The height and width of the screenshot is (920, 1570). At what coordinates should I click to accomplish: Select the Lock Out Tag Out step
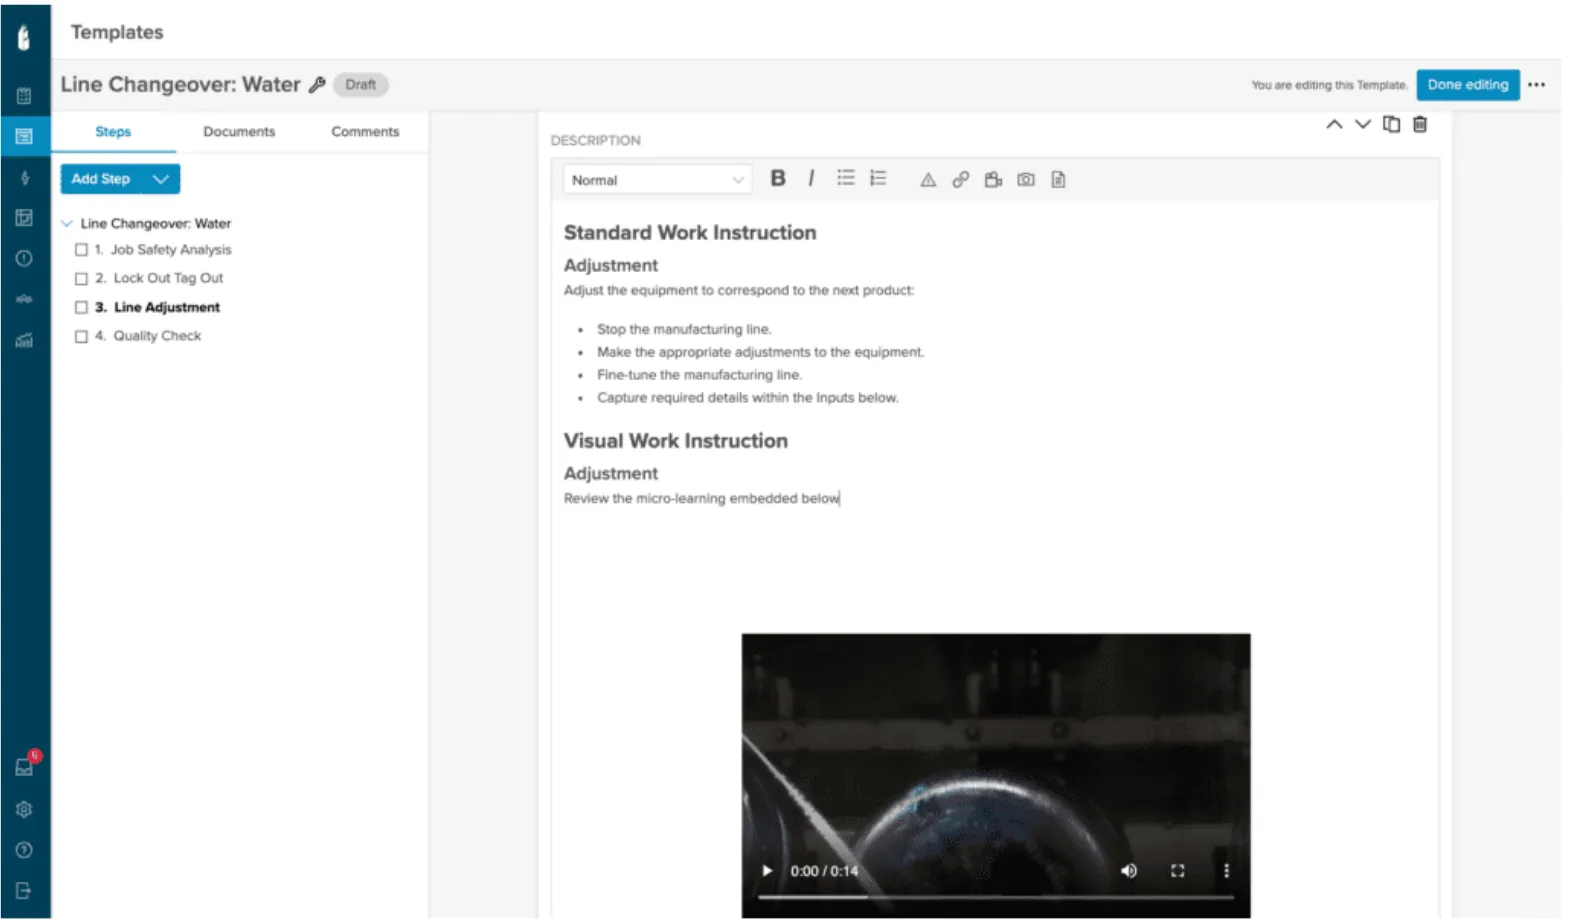pyautogui.click(x=168, y=278)
